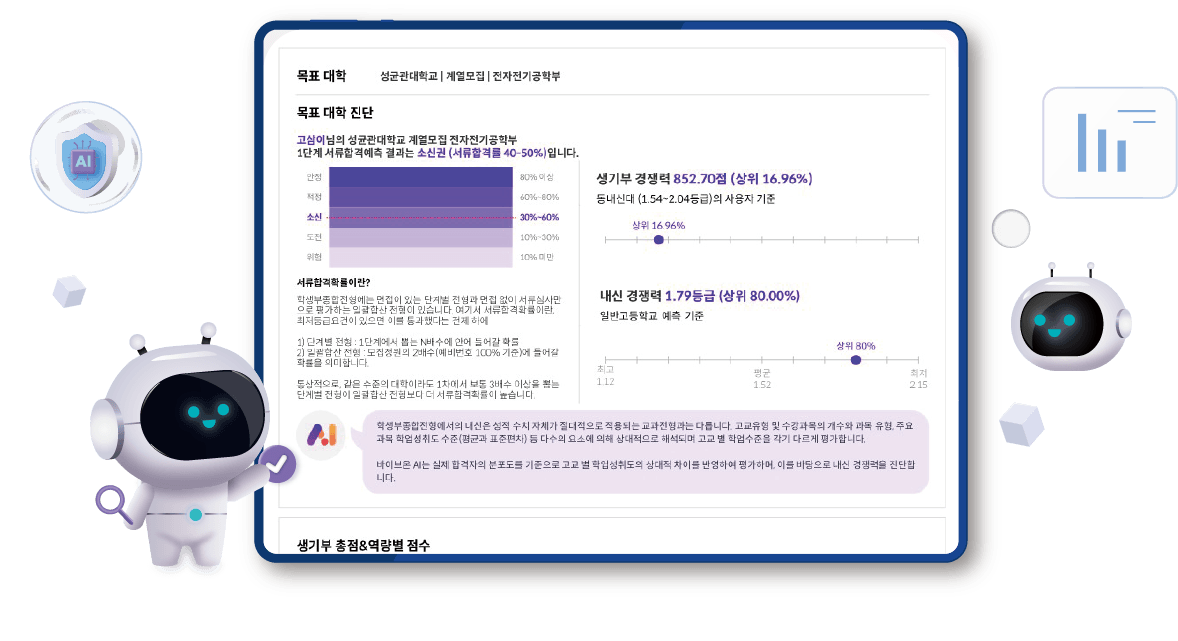1178x641 pixels.
Task: Click the purple AI message box
Action: click(646, 452)
